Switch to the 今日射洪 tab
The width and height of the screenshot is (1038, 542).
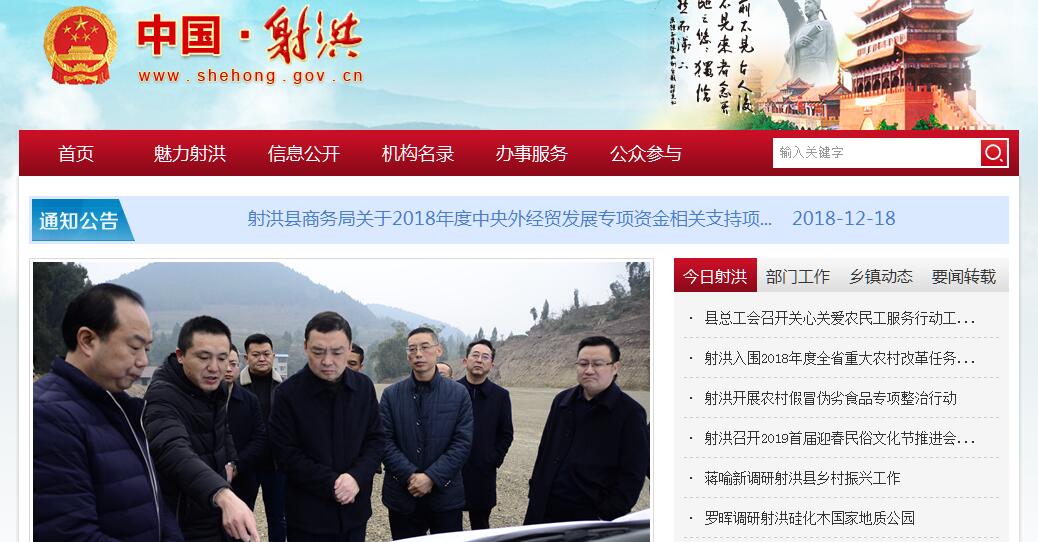[715, 275]
